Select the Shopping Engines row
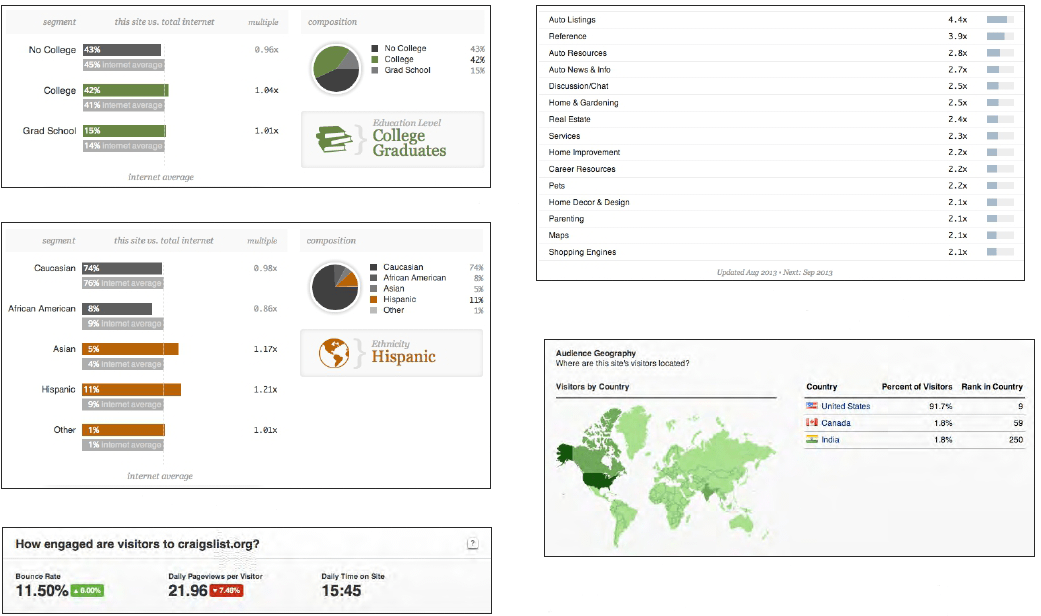Screen dimensions: 1041x616 coord(781,252)
